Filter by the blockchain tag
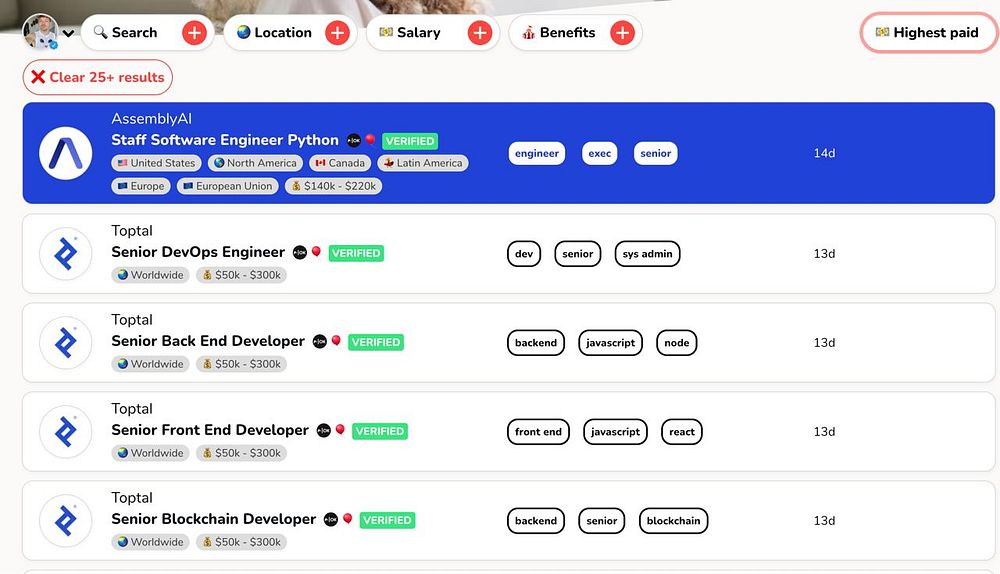 [673, 520]
